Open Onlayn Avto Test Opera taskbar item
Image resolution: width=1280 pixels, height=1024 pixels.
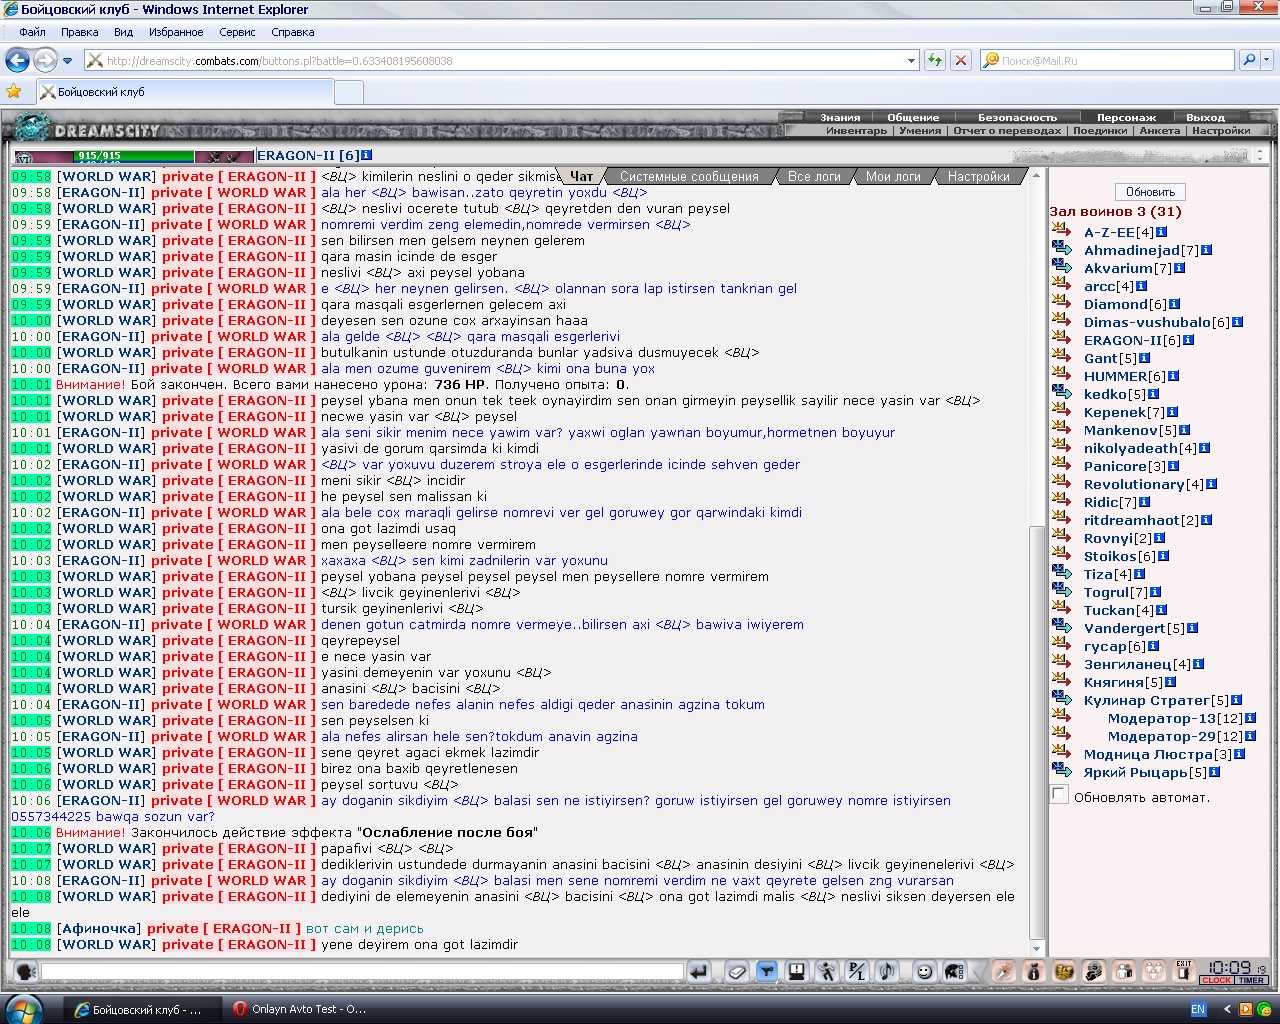[298, 1009]
